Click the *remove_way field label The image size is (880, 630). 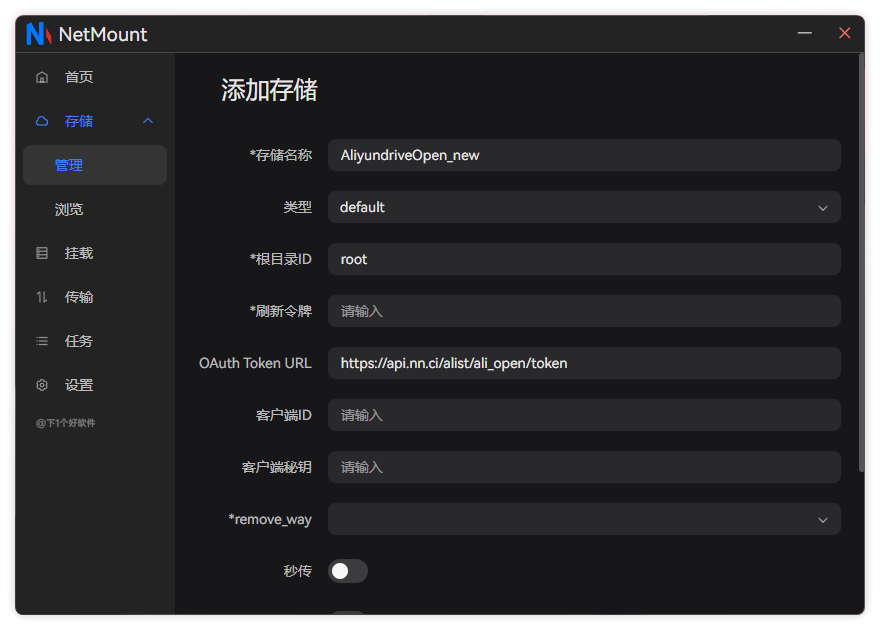pos(270,519)
